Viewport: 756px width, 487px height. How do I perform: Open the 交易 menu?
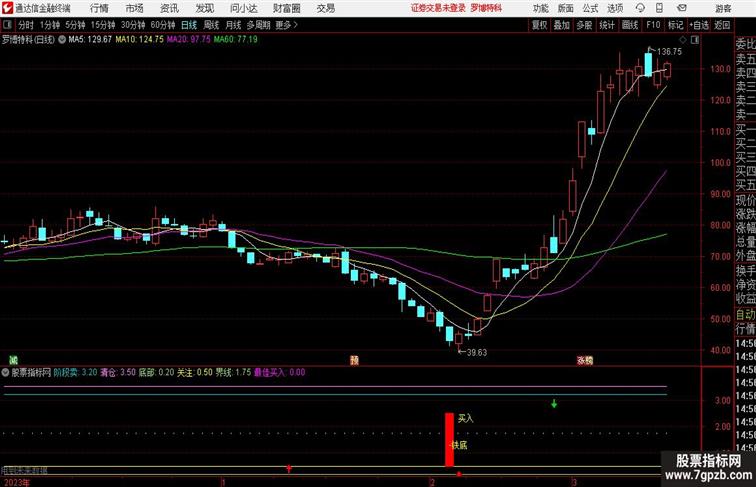click(x=325, y=8)
